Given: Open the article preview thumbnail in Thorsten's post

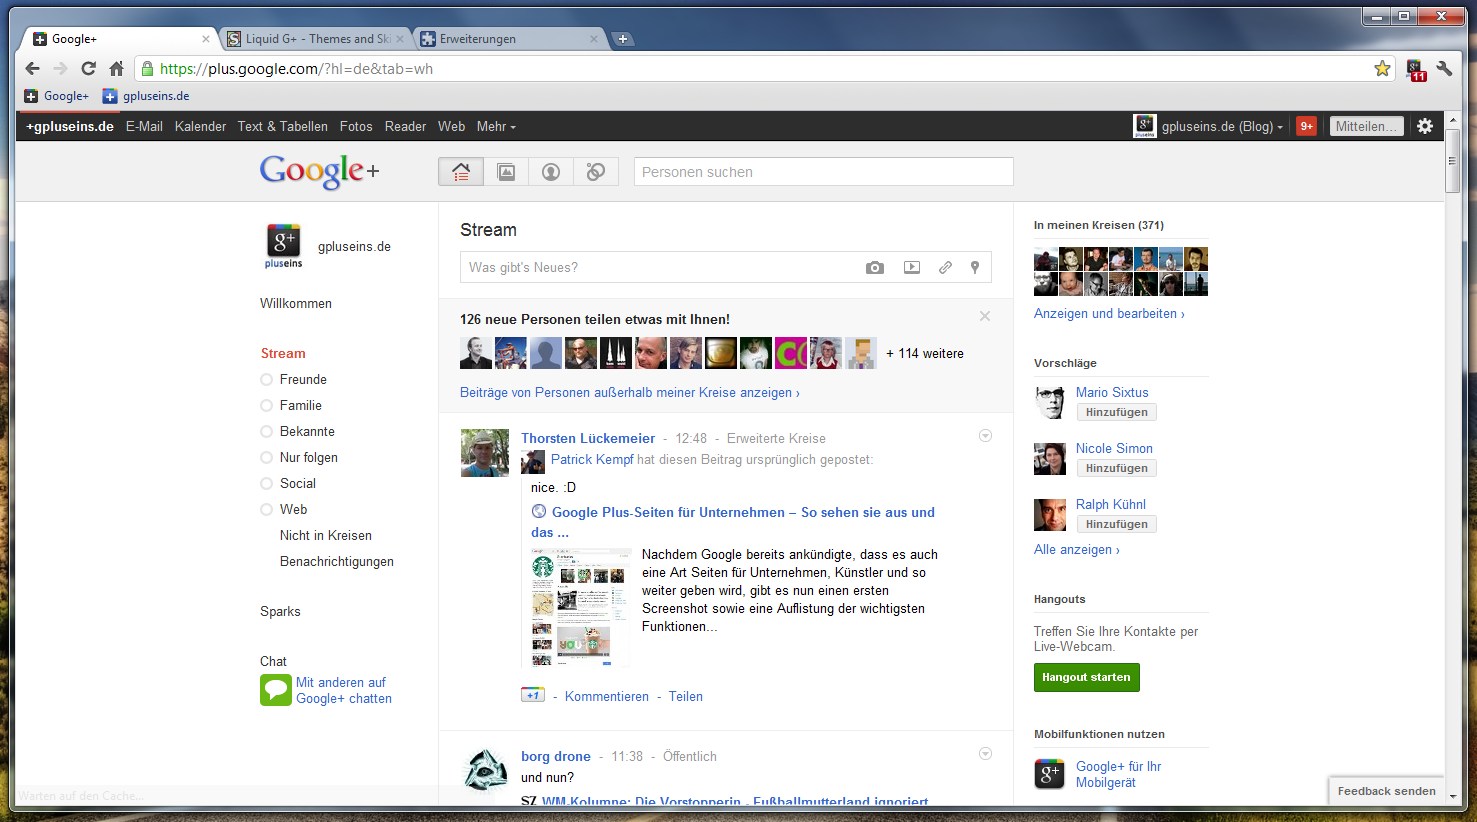Looking at the screenshot, I should (x=581, y=606).
